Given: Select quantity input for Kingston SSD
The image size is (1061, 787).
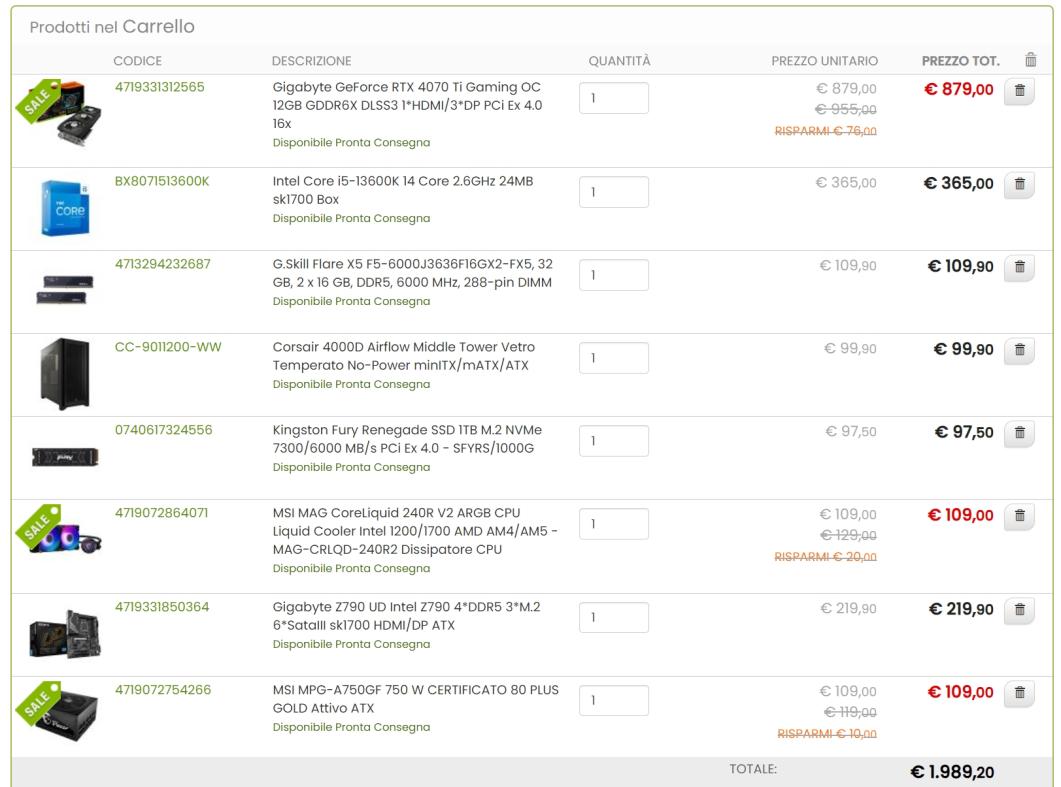Looking at the screenshot, I should (613, 441).
